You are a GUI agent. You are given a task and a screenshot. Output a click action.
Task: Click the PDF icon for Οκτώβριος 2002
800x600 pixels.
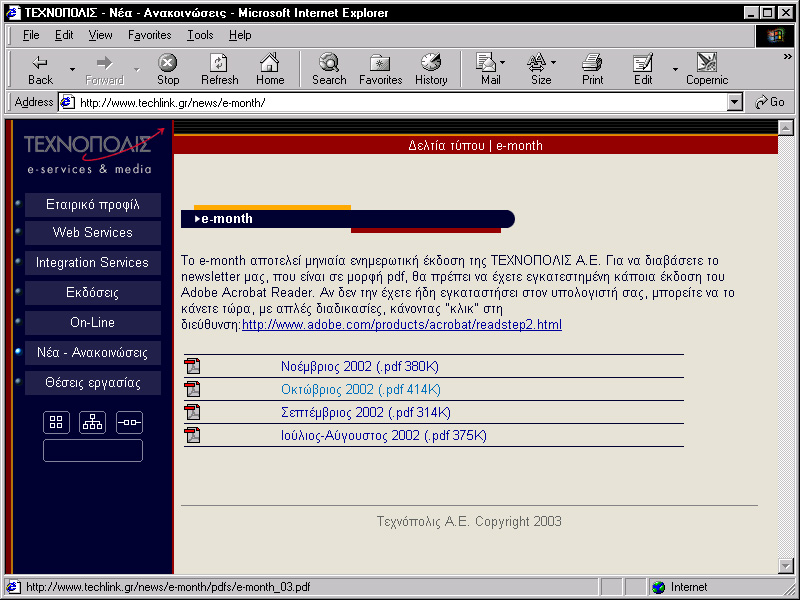pos(192,389)
